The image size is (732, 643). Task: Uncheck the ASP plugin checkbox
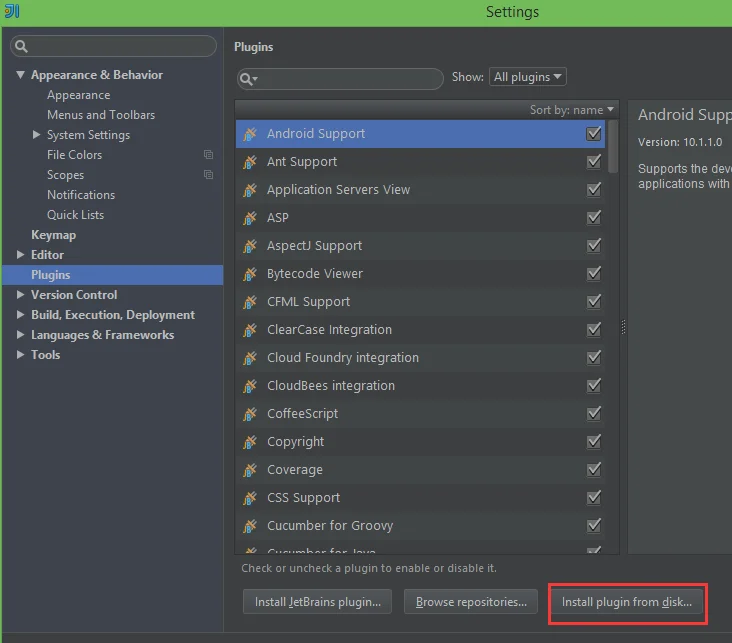coord(594,218)
